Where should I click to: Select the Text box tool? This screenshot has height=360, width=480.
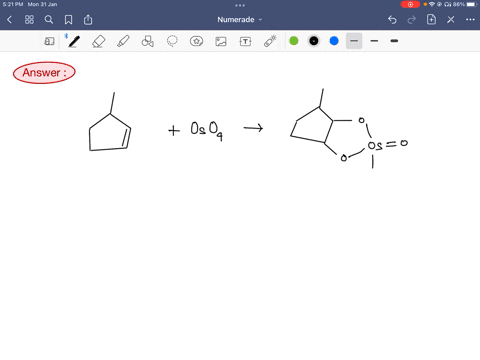tap(245, 41)
